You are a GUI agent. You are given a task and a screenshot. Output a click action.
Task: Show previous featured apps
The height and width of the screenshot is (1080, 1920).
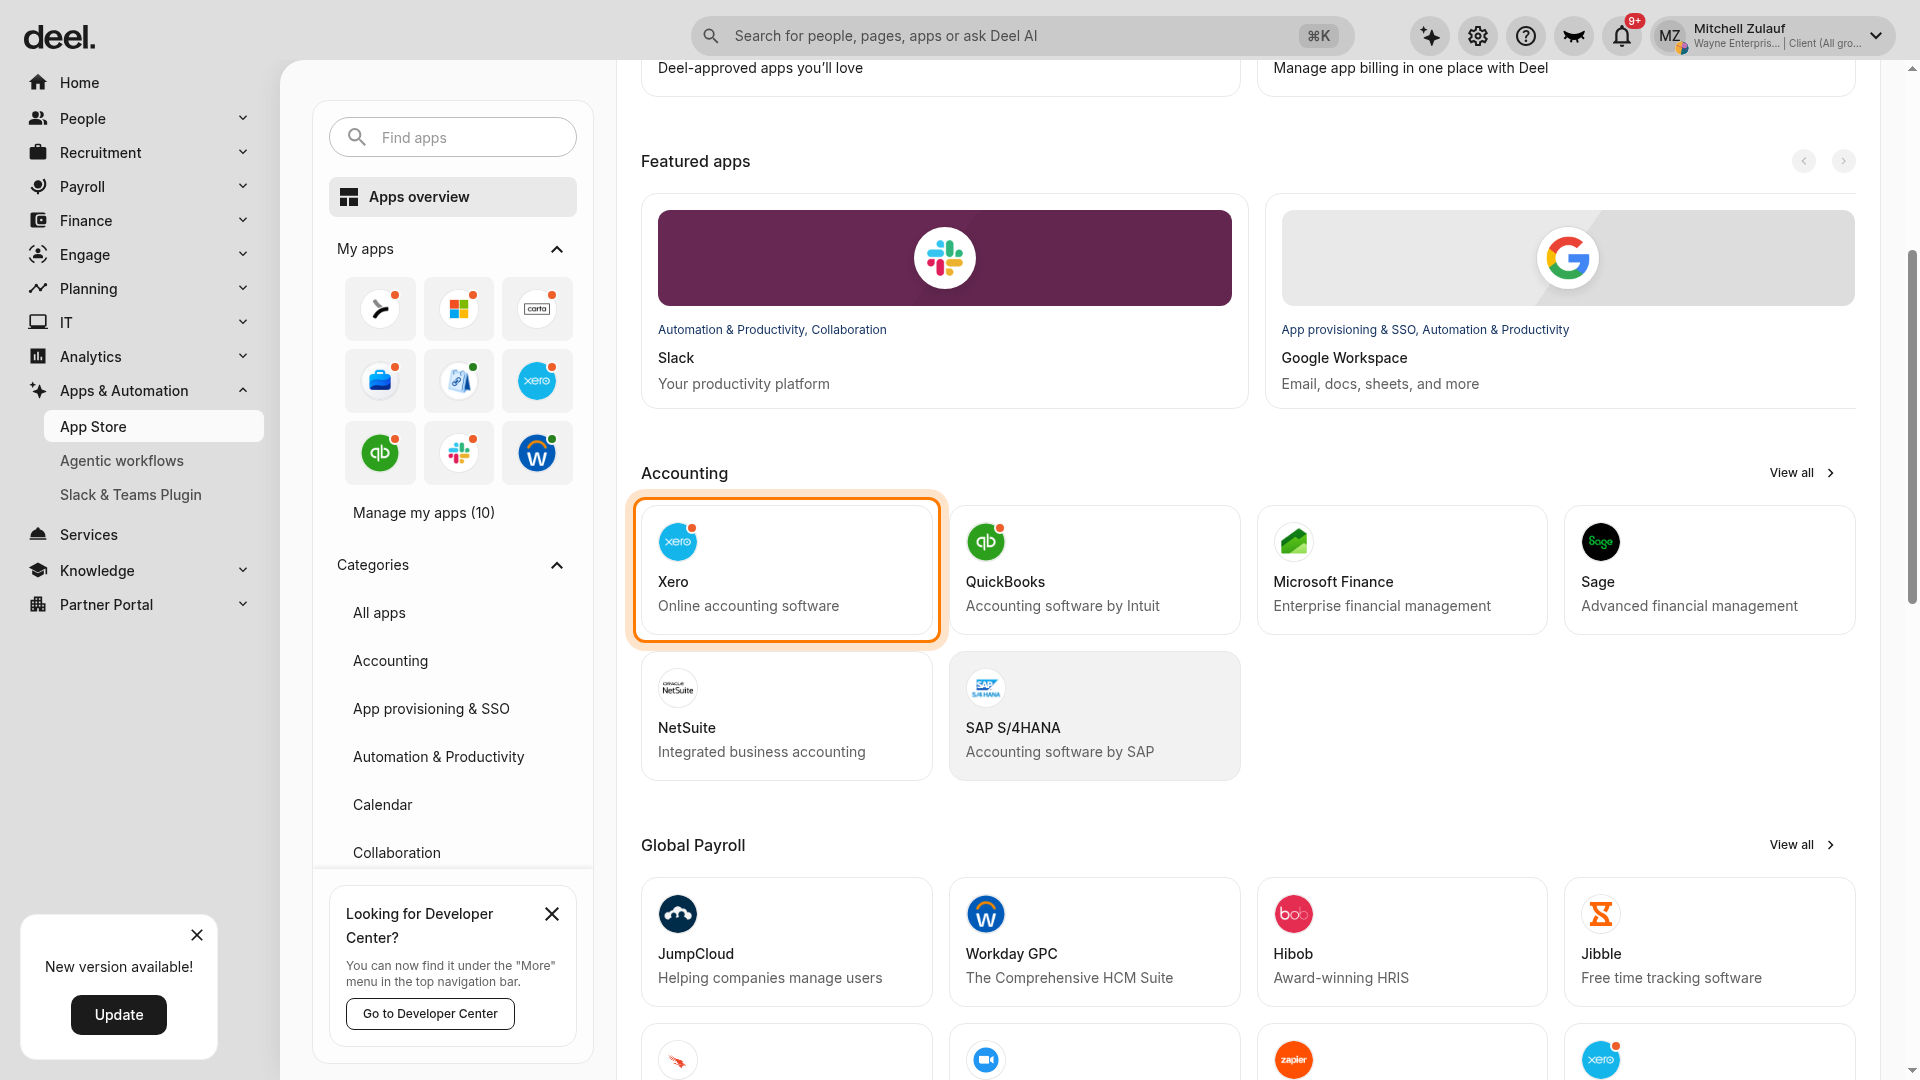pyautogui.click(x=1804, y=161)
